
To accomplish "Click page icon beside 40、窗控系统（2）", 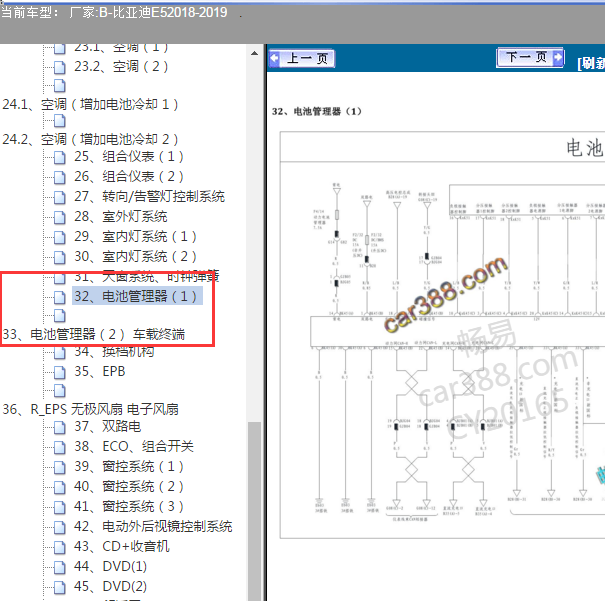I will tap(59, 487).
